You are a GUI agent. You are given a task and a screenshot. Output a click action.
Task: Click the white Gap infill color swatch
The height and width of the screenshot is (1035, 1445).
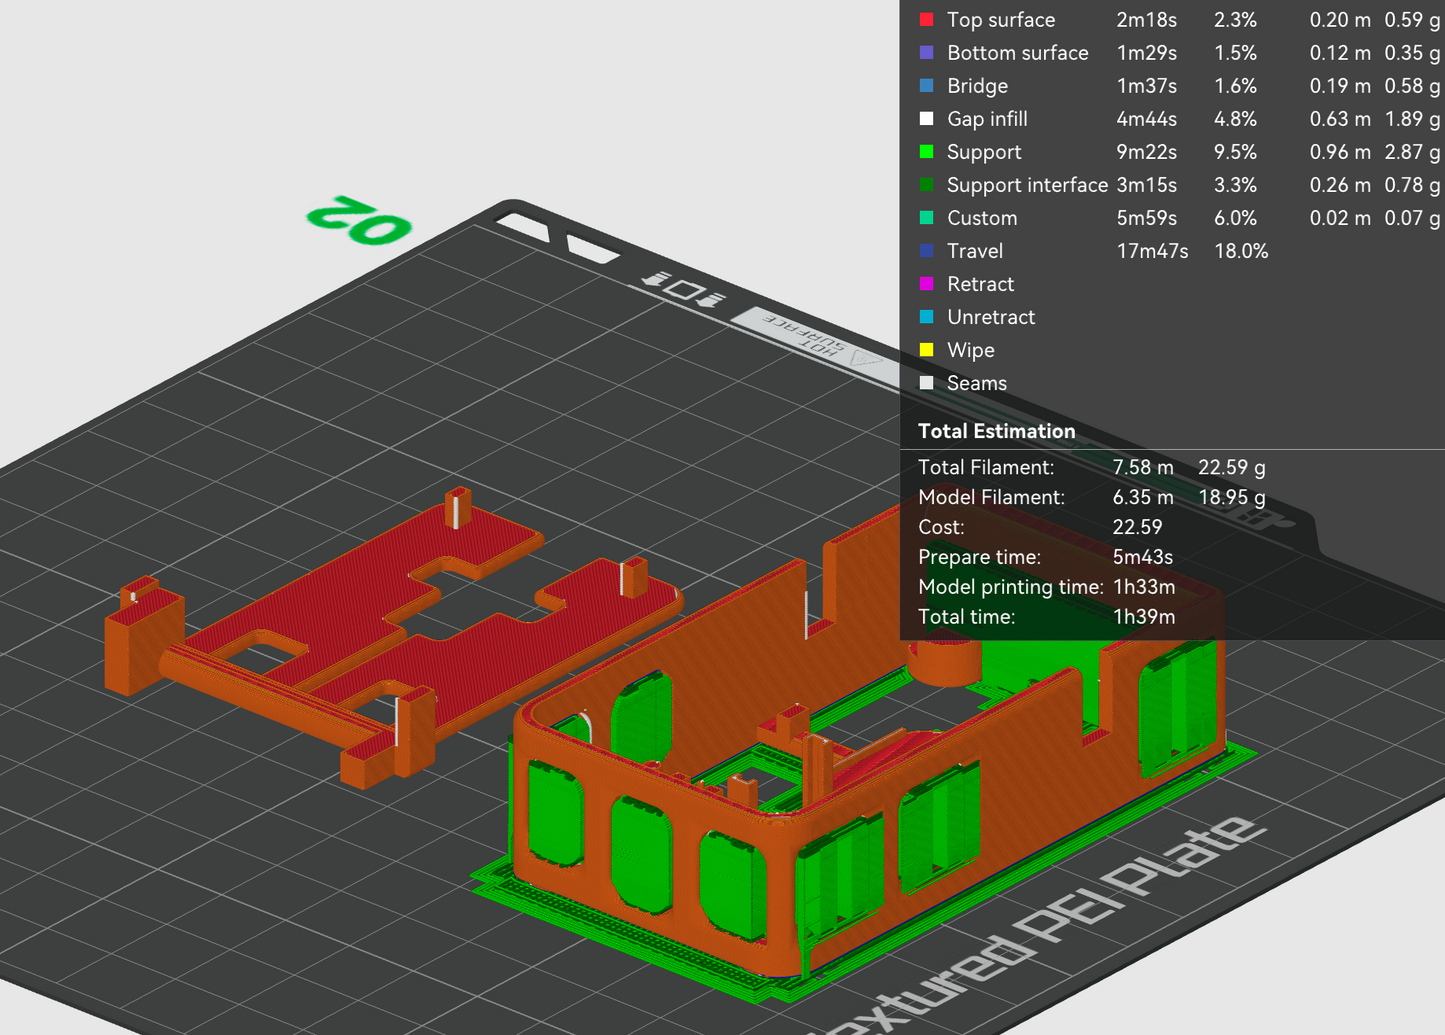[926, 118]
